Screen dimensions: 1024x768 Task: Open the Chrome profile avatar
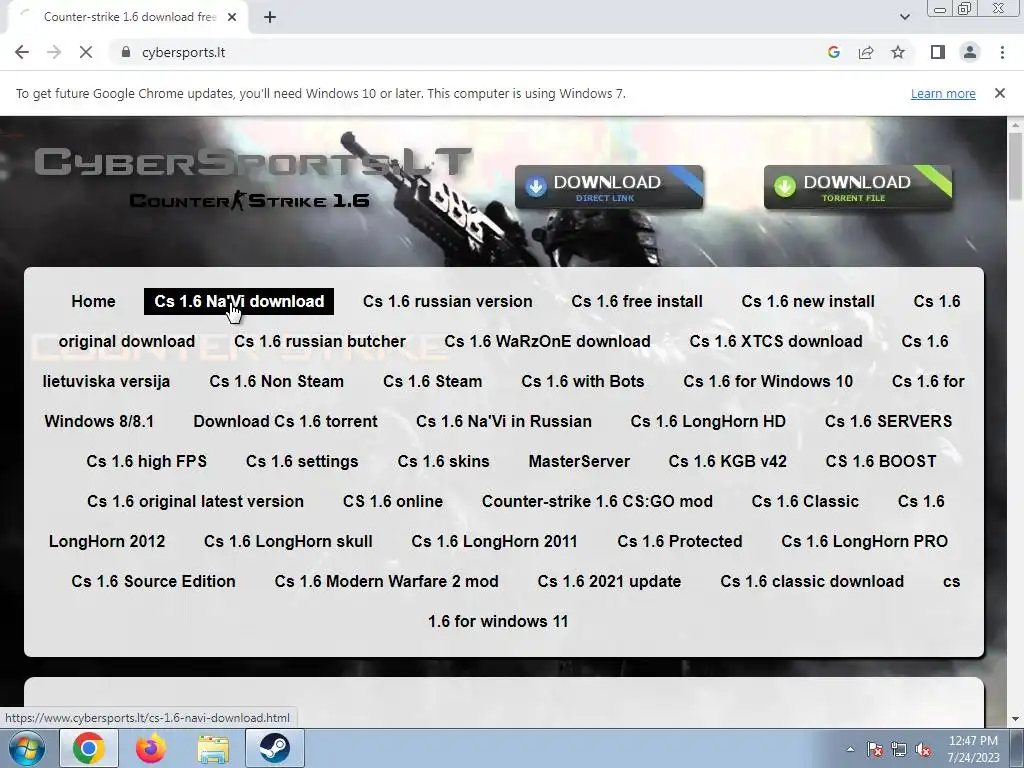pos(970,52)
